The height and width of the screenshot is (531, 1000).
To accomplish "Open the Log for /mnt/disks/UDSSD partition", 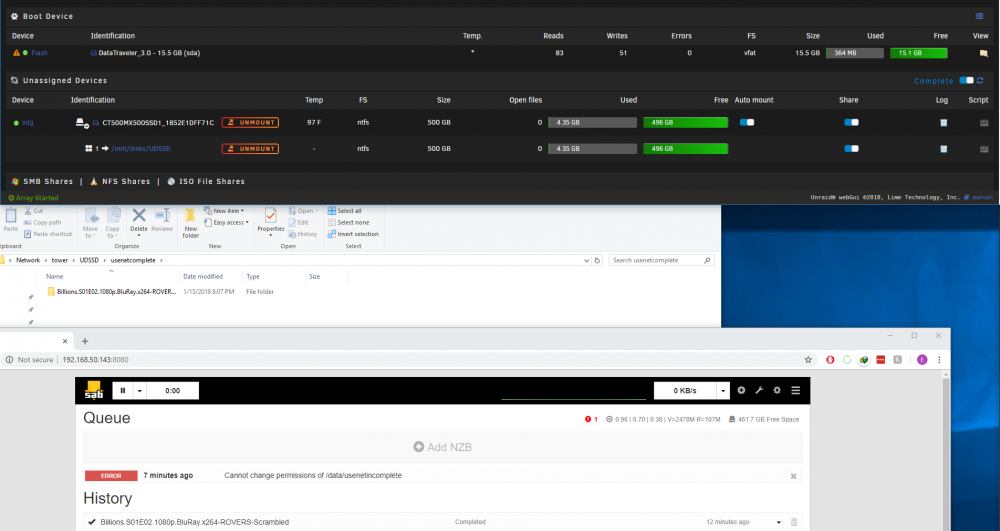I will tap(943, 149).
